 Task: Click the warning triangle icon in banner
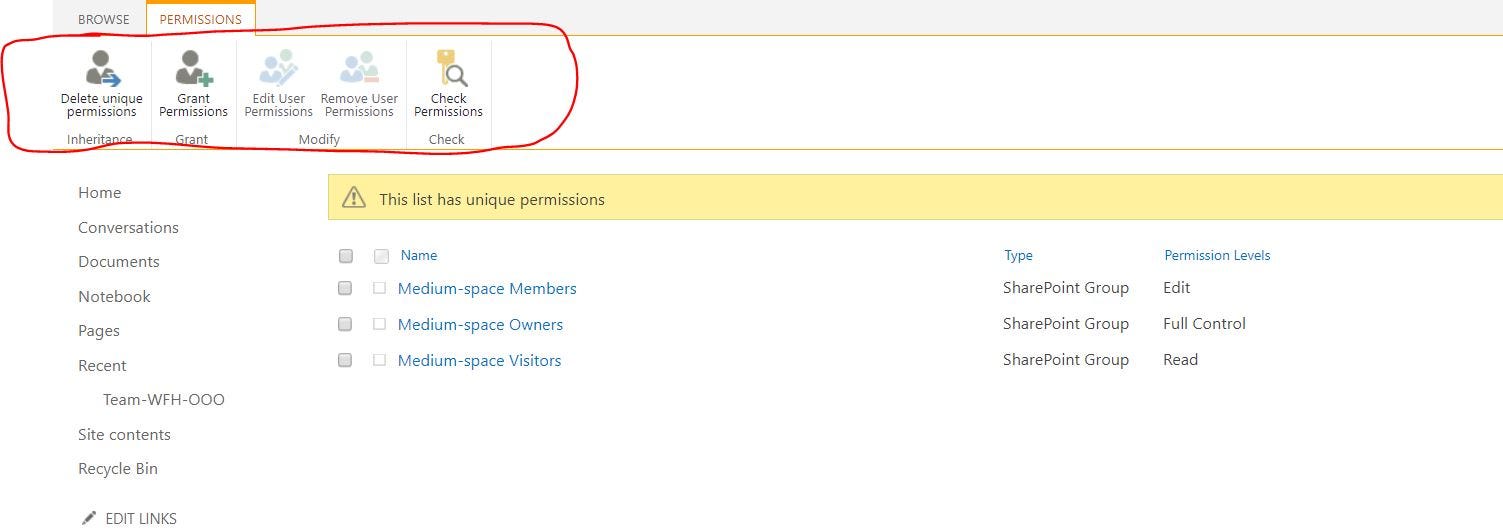(354, 198)
